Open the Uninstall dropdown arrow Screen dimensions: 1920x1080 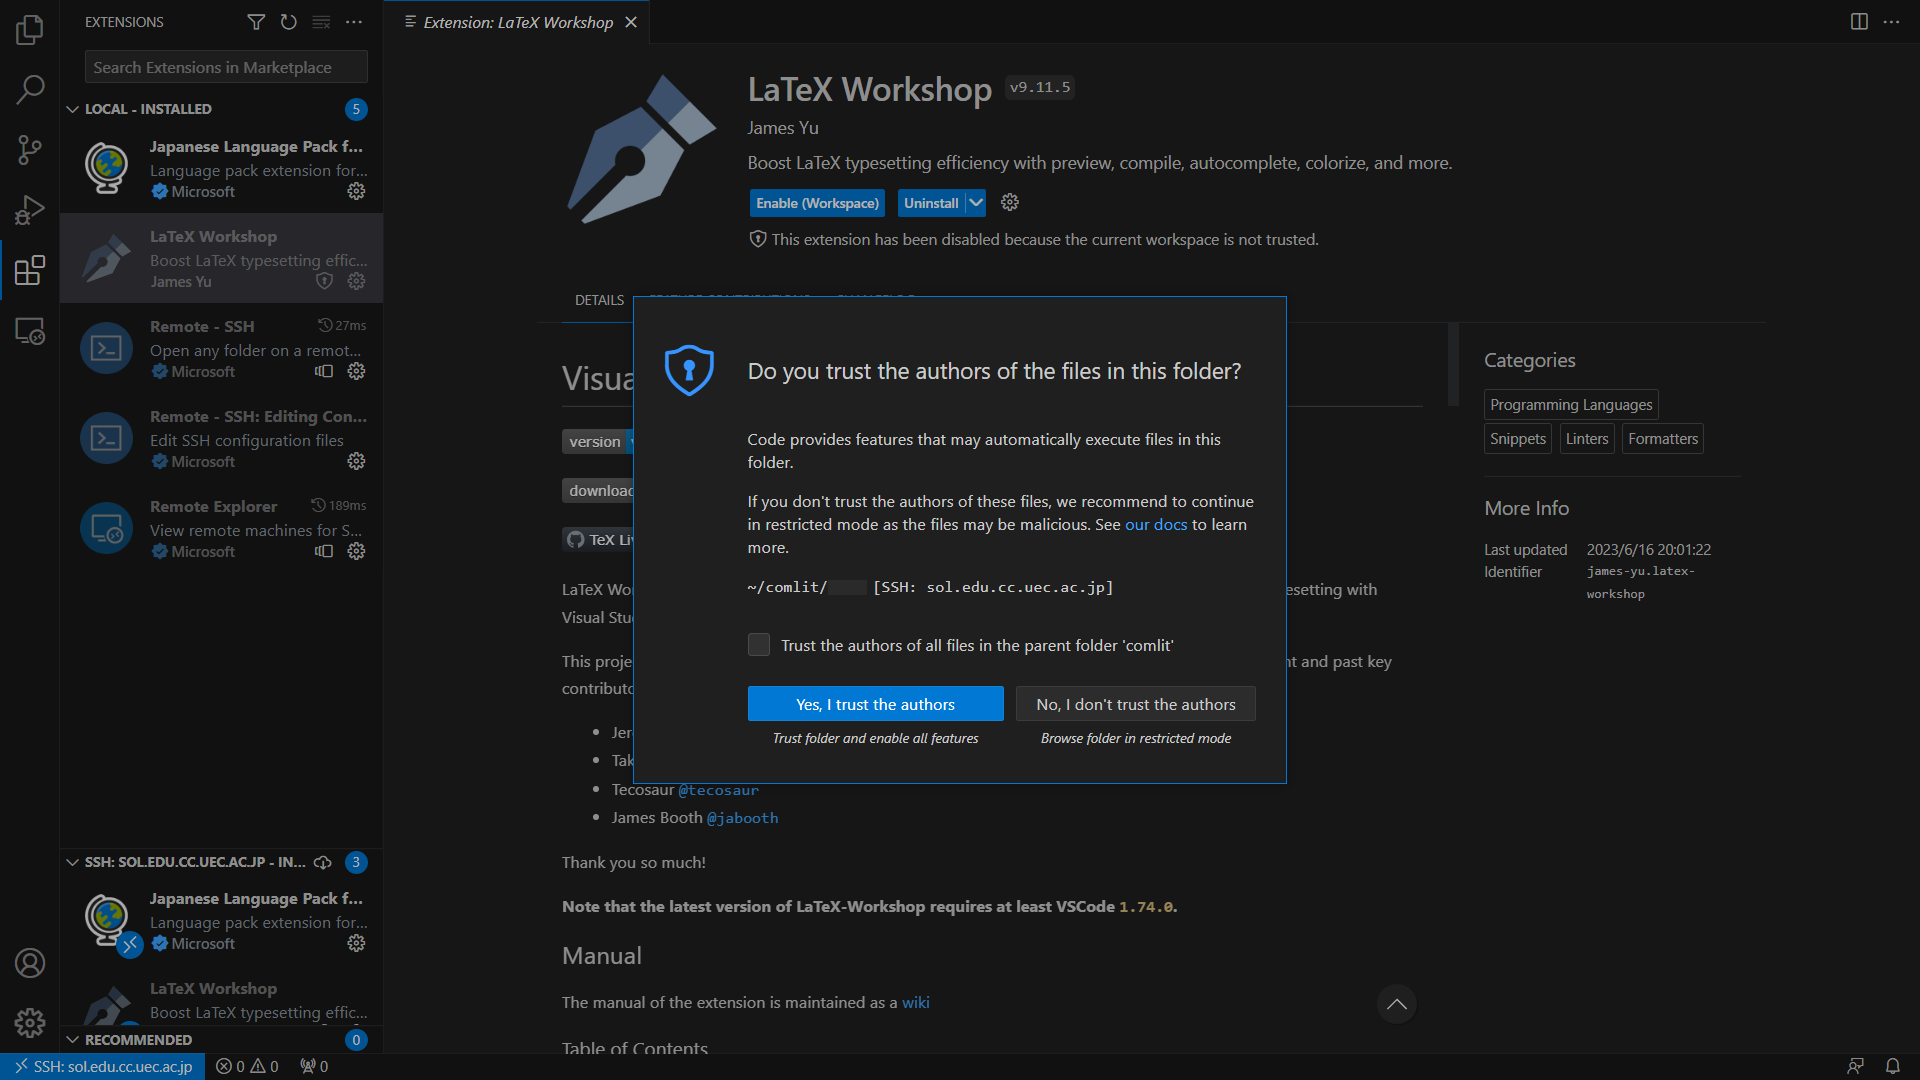(976, 203)
